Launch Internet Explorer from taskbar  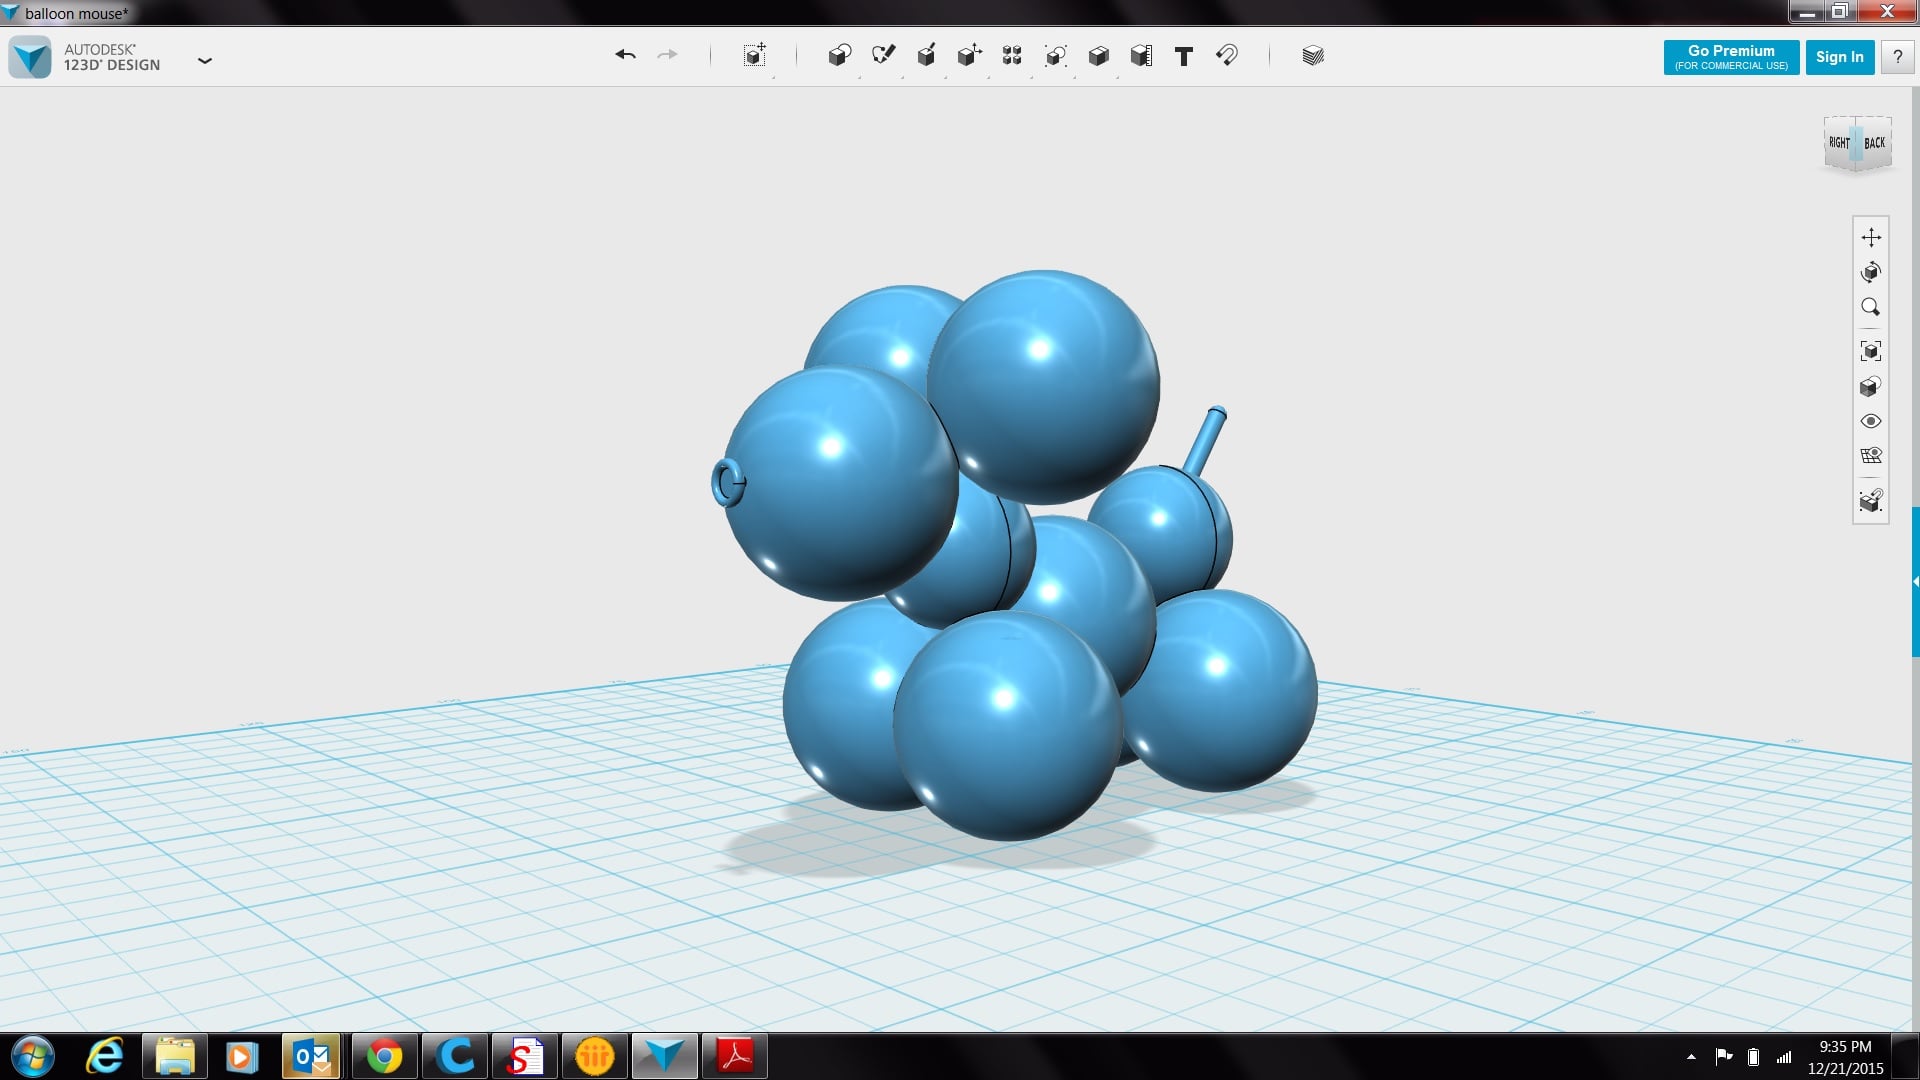coord(105,1056)
